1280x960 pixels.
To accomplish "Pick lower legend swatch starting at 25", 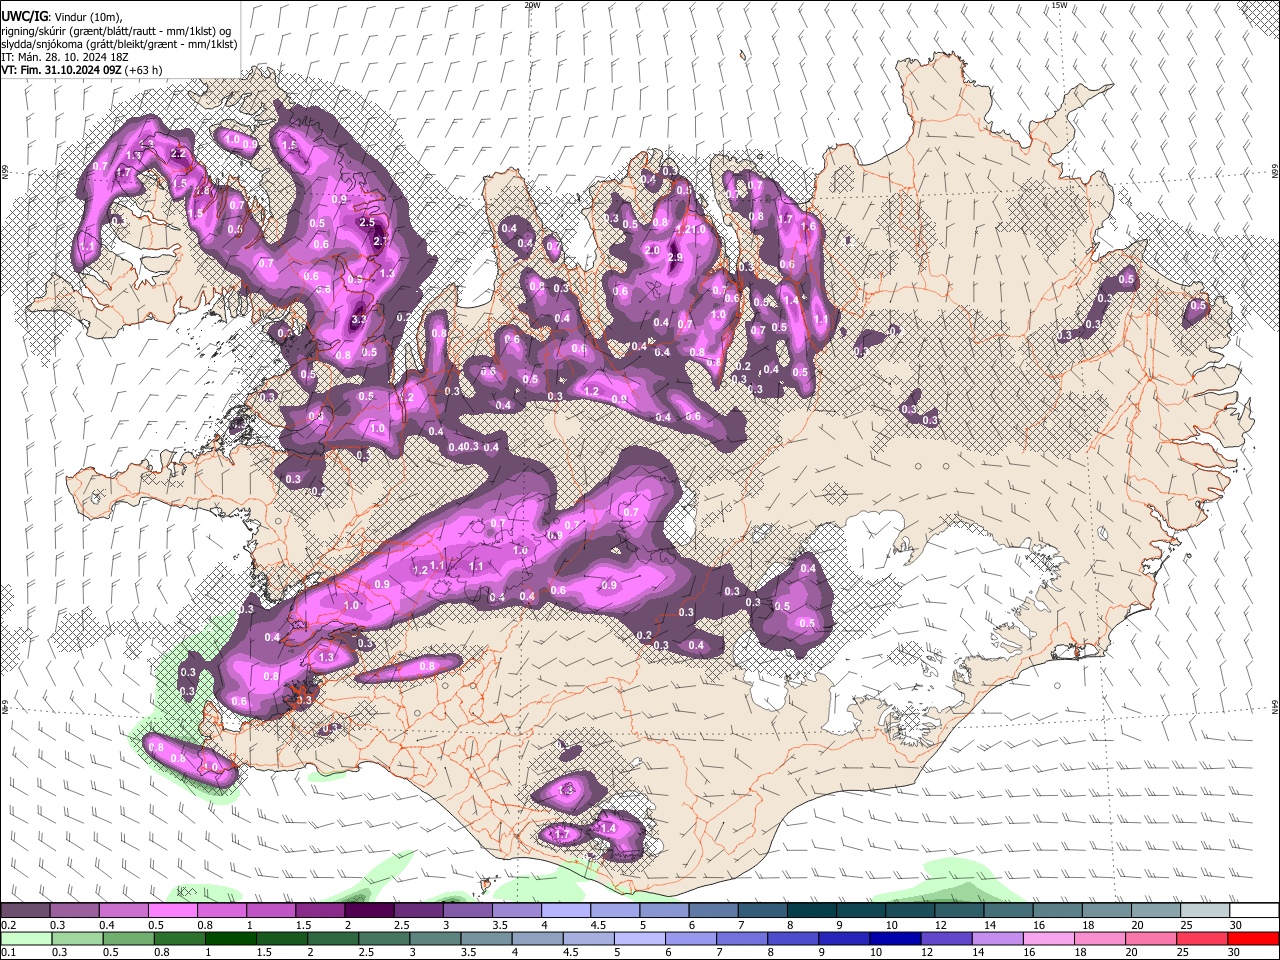I will click(x=1203, y=938).
